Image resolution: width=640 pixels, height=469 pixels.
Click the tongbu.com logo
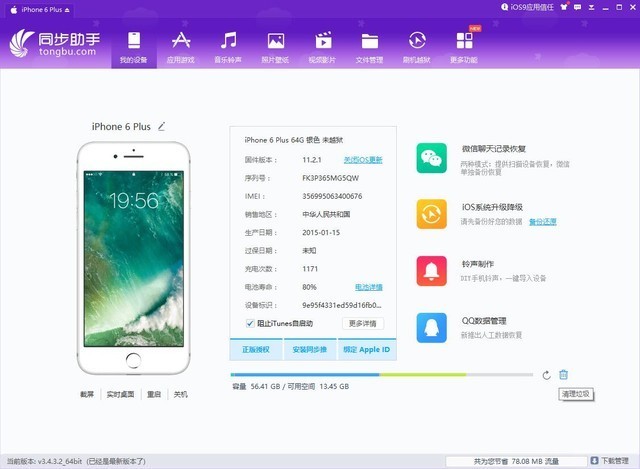click(54, 43)
